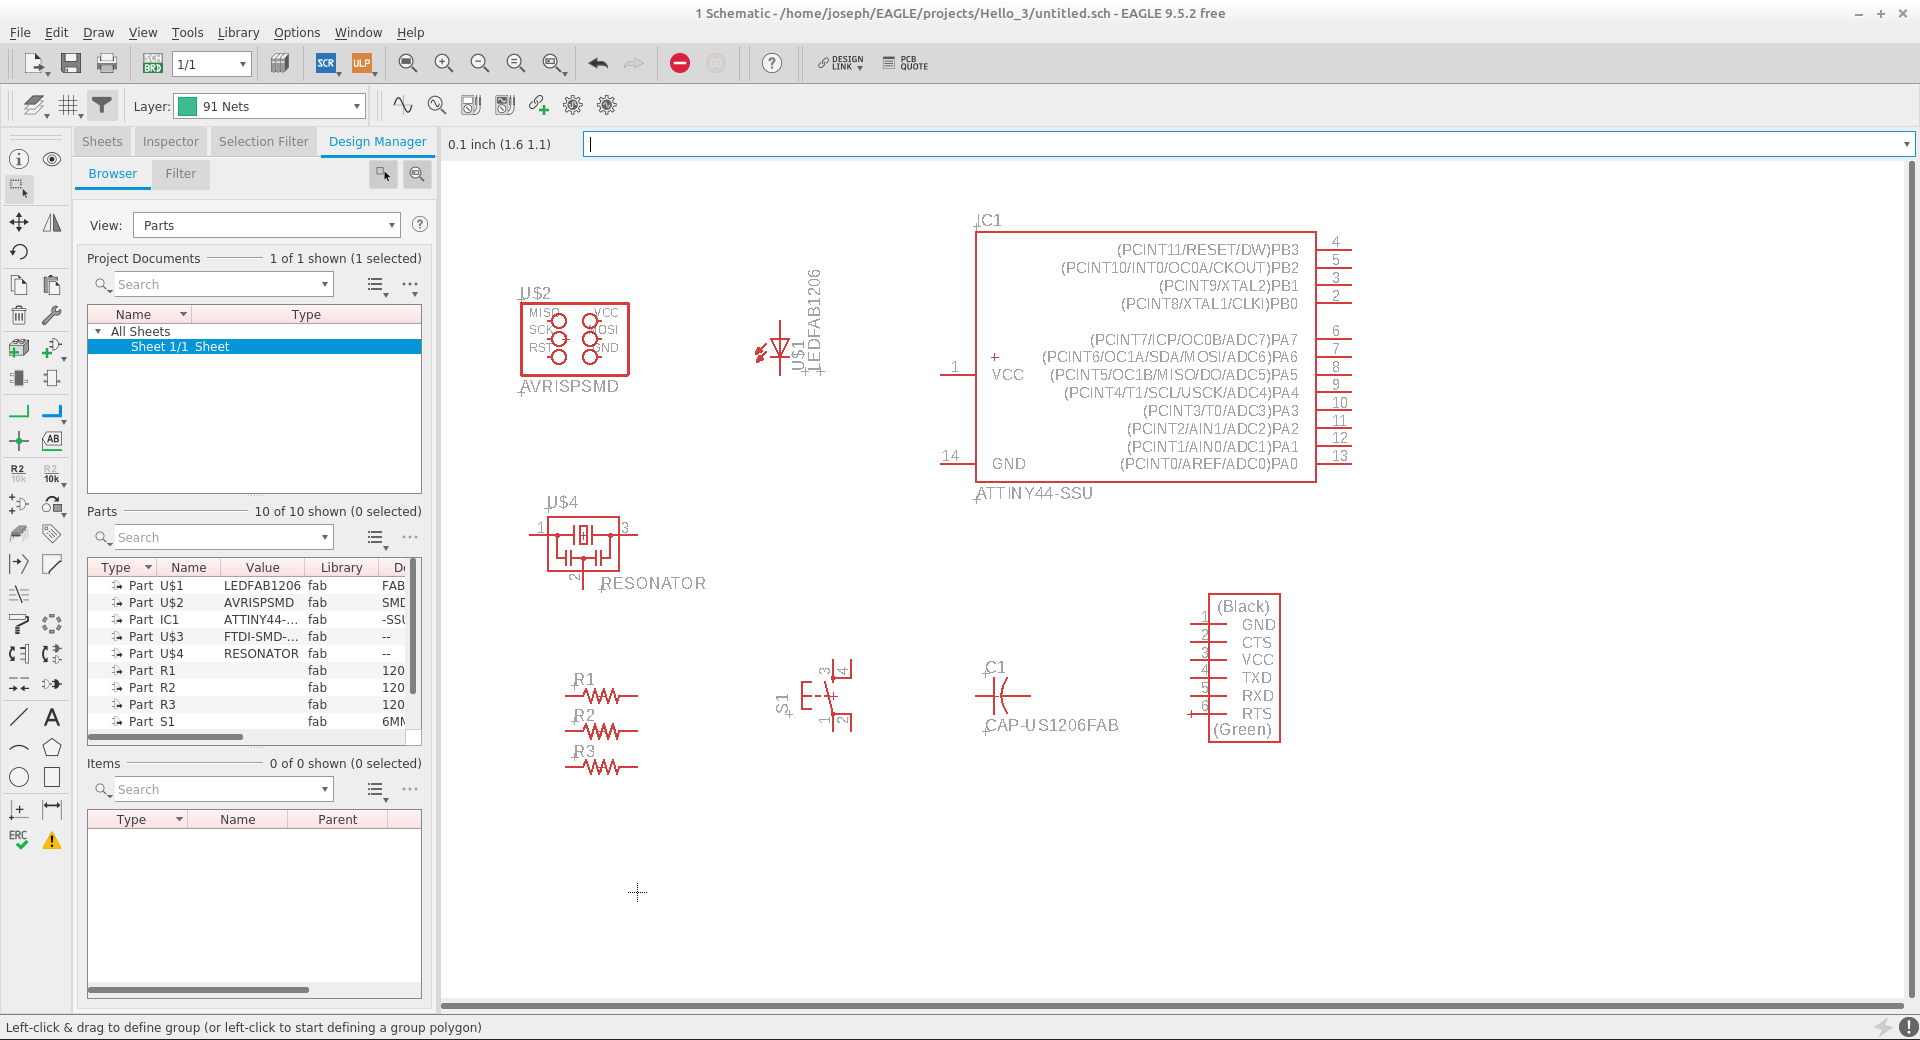The width and height of the screenshot is (1920, 1040).
Task: Open the Filter subtab in Design Manager
Action: click(x=181, y=174)
